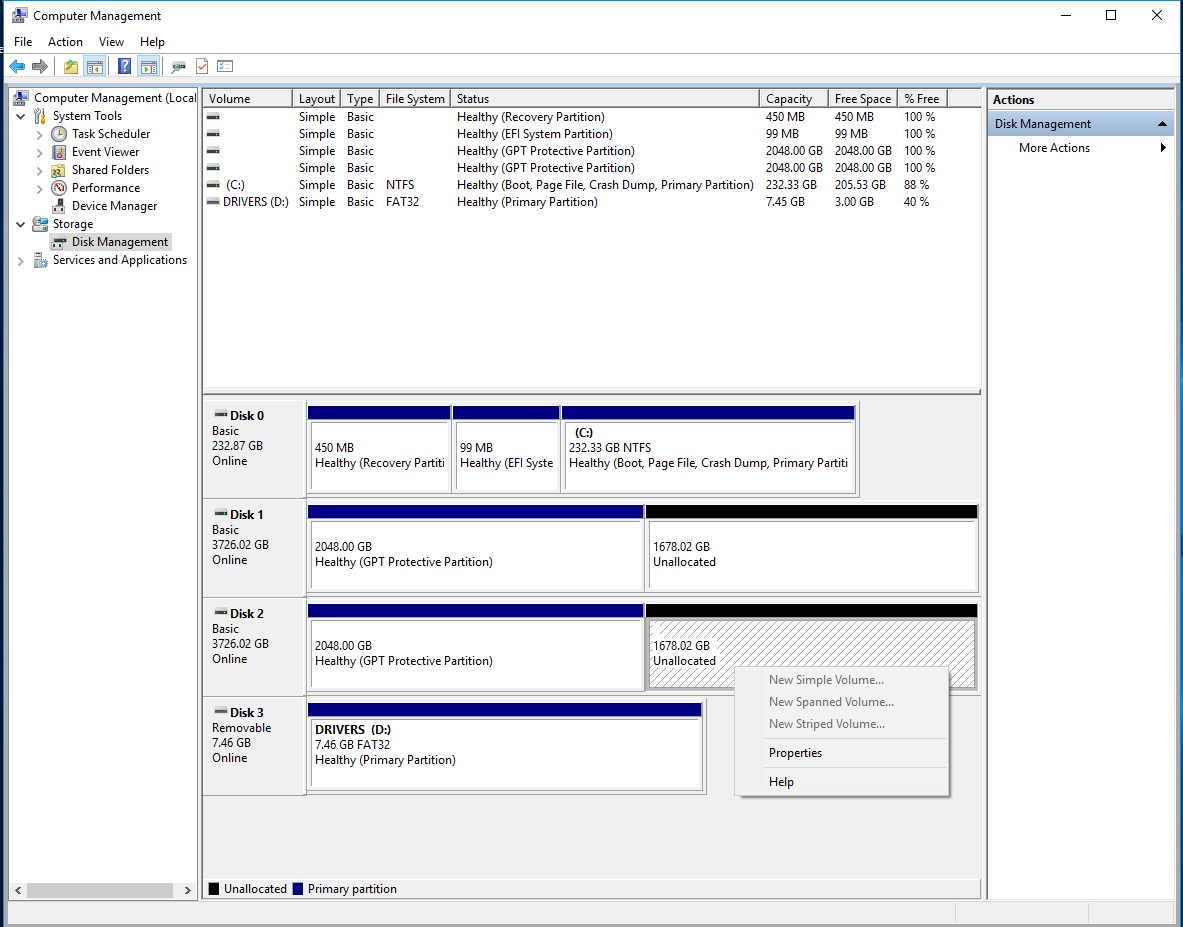Select Disk 0 450 MB Recovery partition block
Image resolution: width=1183 pixels, height=927 pixels.
pos(379,450)
